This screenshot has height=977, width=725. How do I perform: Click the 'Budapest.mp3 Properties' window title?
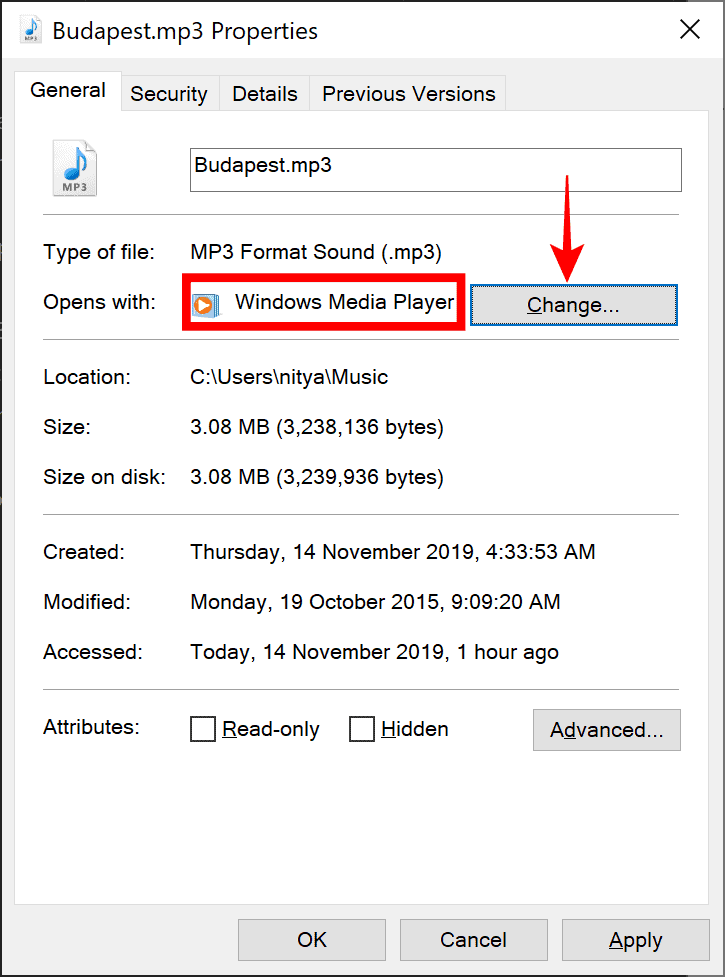click(185, 31)
